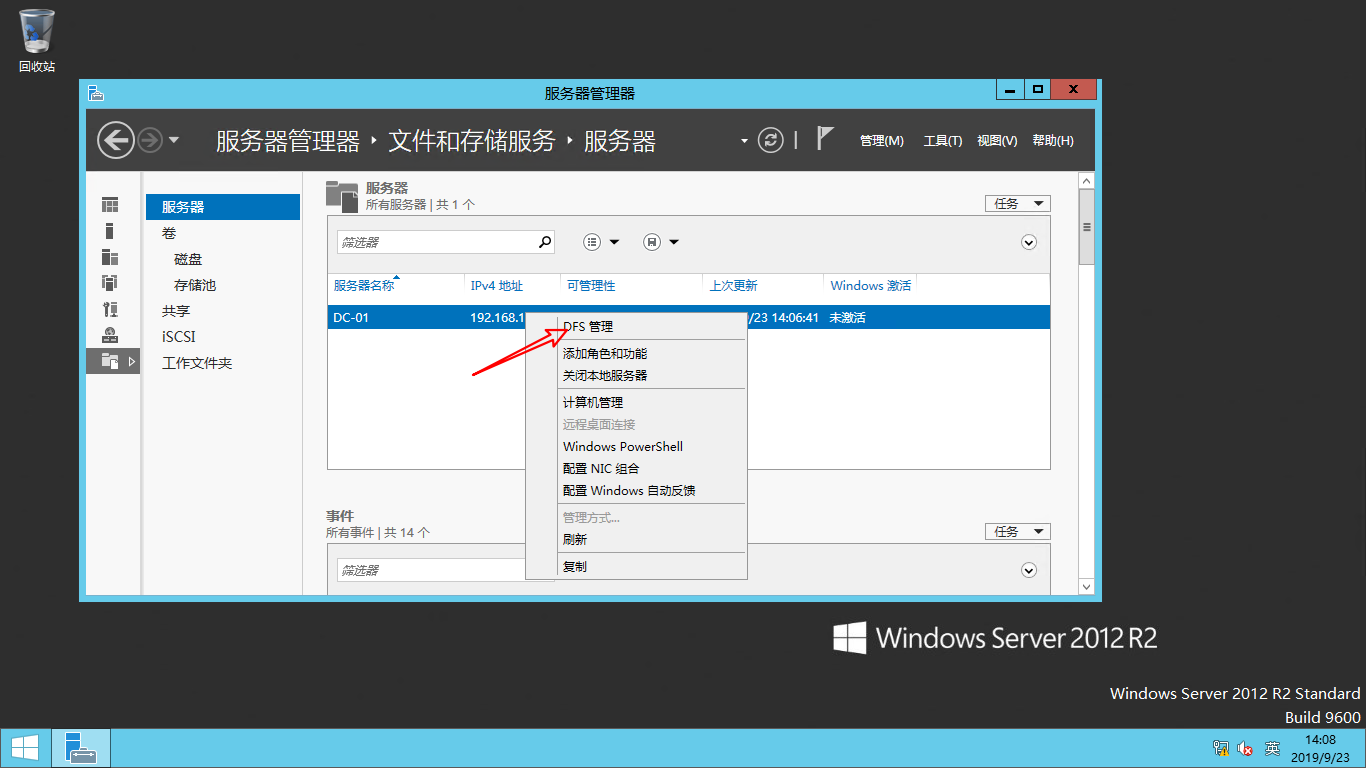This screenshot has width=1366, height=768.
Task: Choose DFS 管理 in context menu
Action: click(636, 327)
